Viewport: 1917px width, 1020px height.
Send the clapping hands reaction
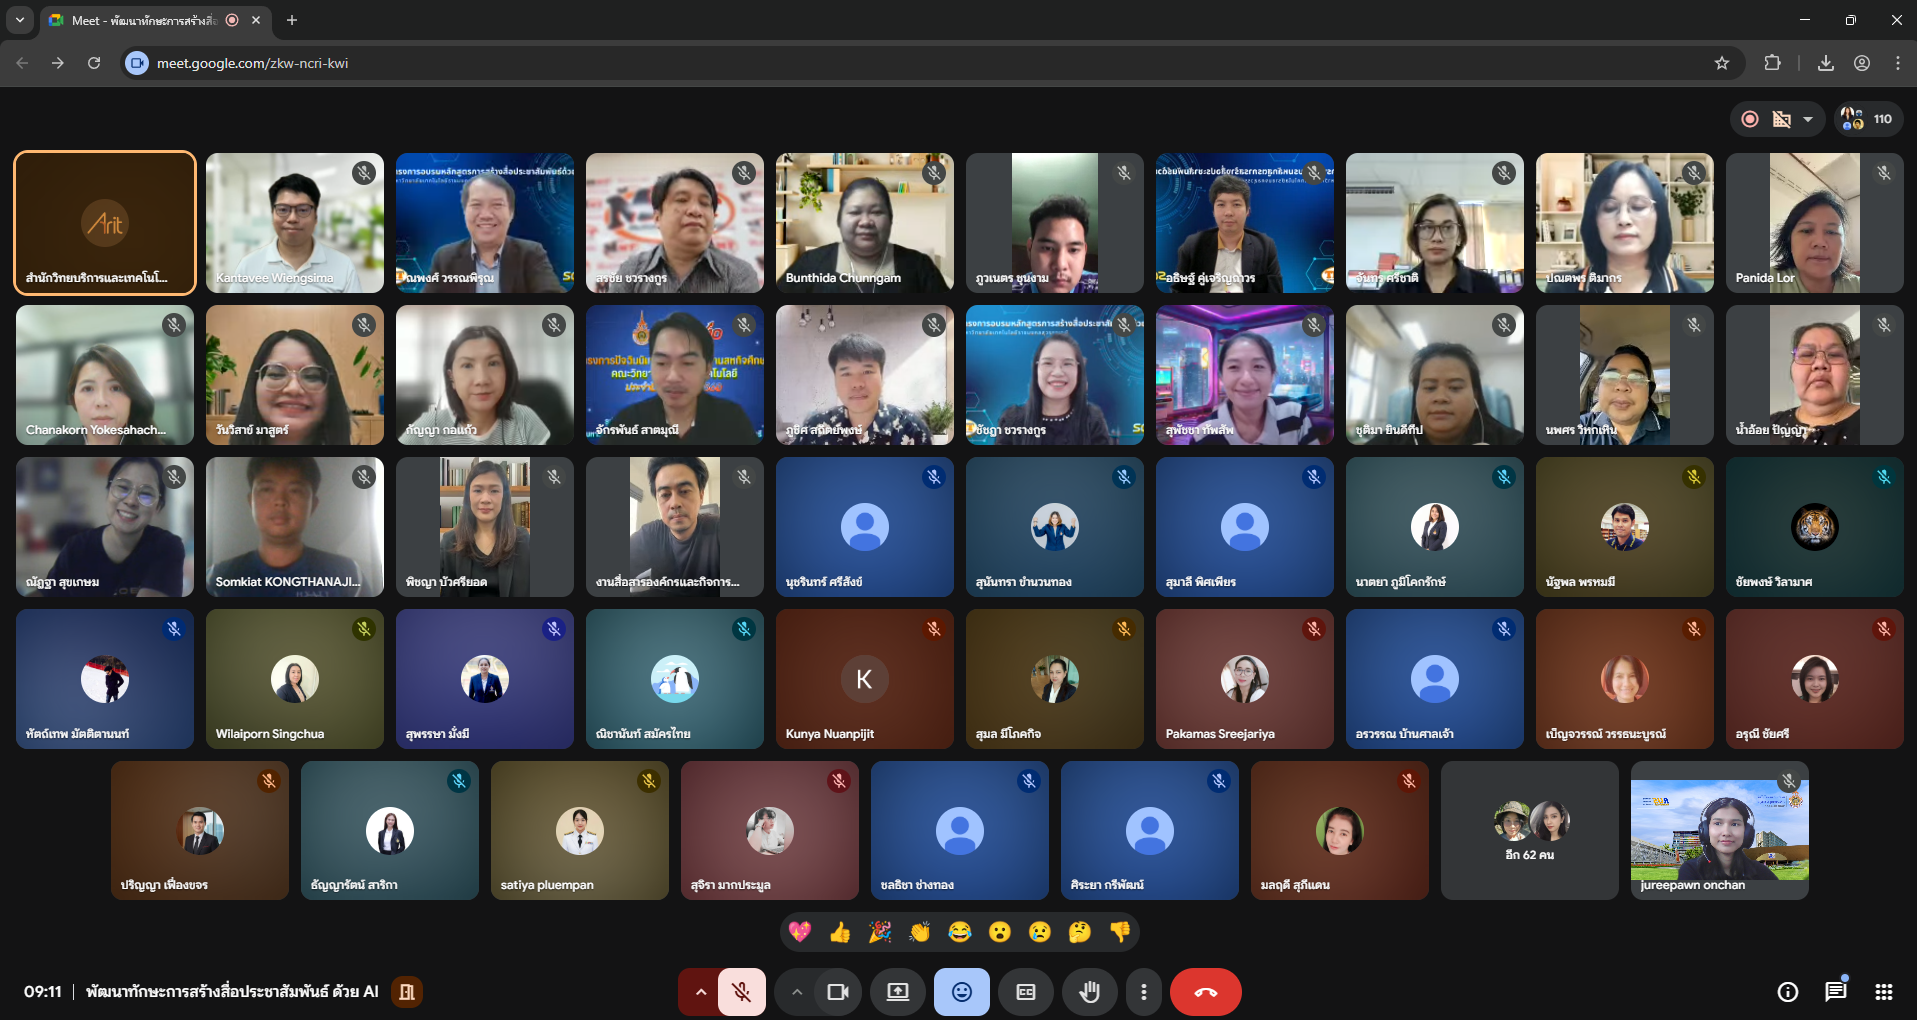(x=920, y=932)
